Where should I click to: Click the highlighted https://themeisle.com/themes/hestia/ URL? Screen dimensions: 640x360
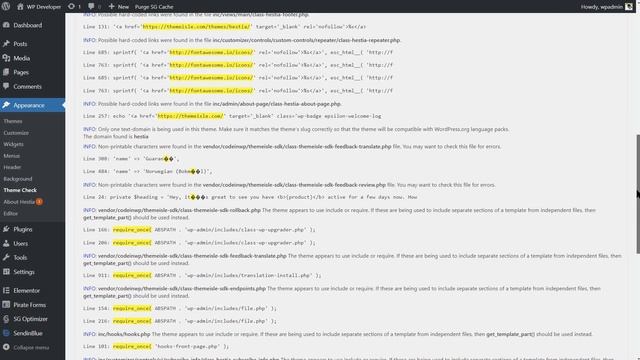(x=196, y=27)
